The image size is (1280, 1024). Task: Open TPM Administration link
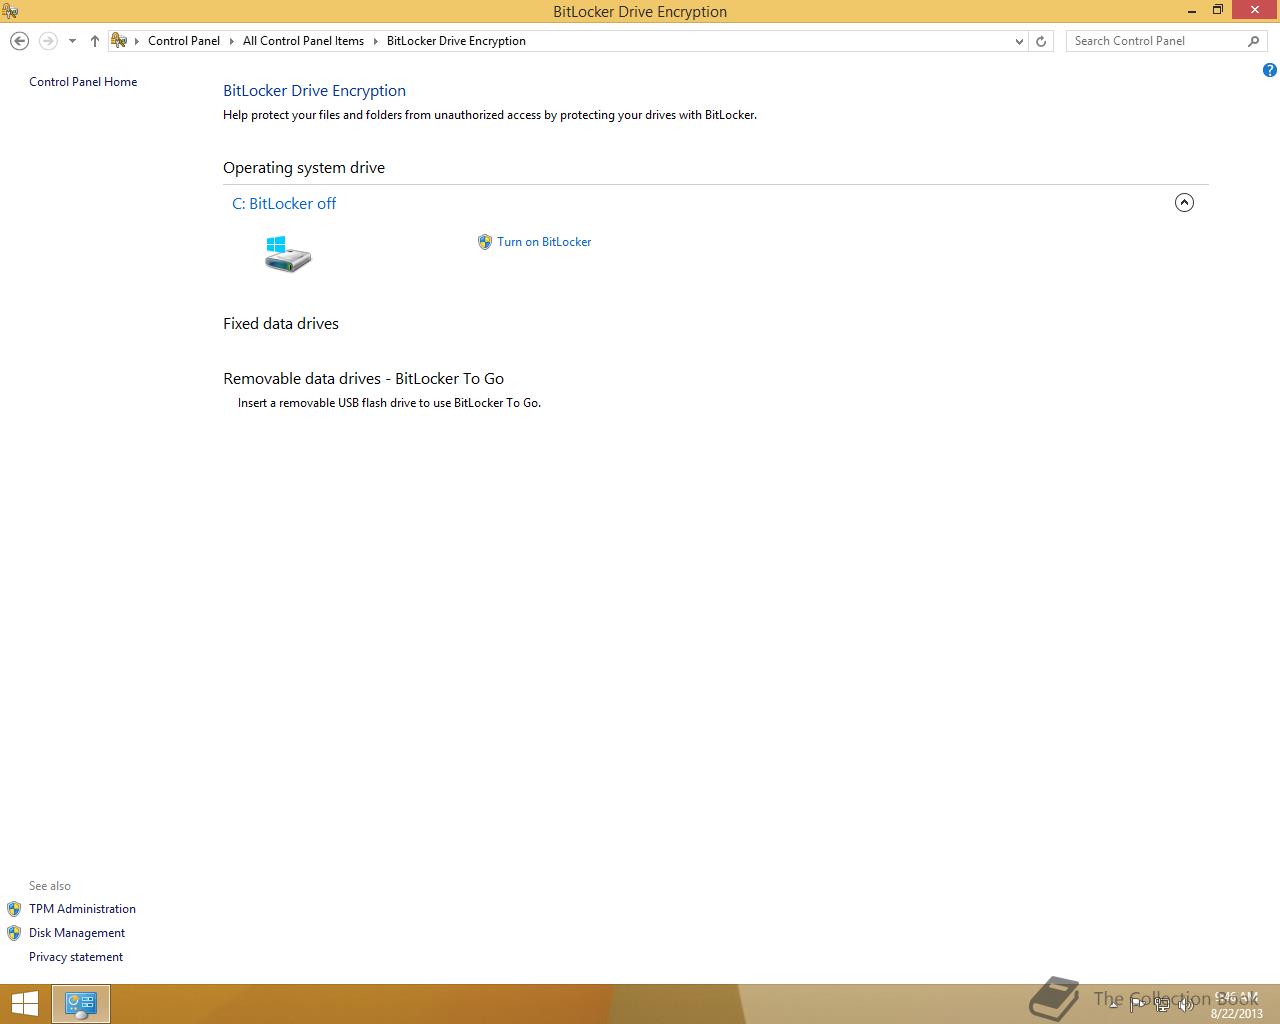[82, 909]
